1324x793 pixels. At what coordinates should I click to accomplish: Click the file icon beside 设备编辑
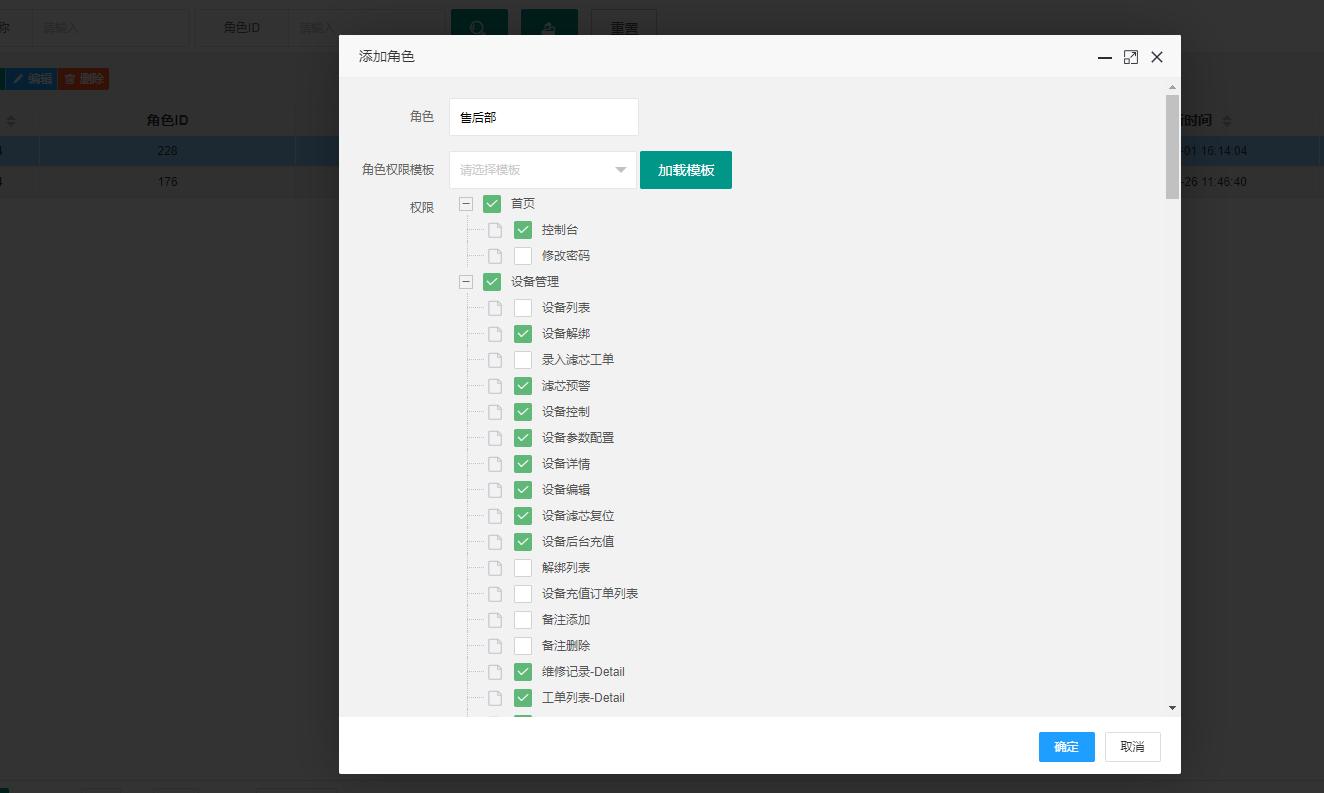[x=495, y=490]
